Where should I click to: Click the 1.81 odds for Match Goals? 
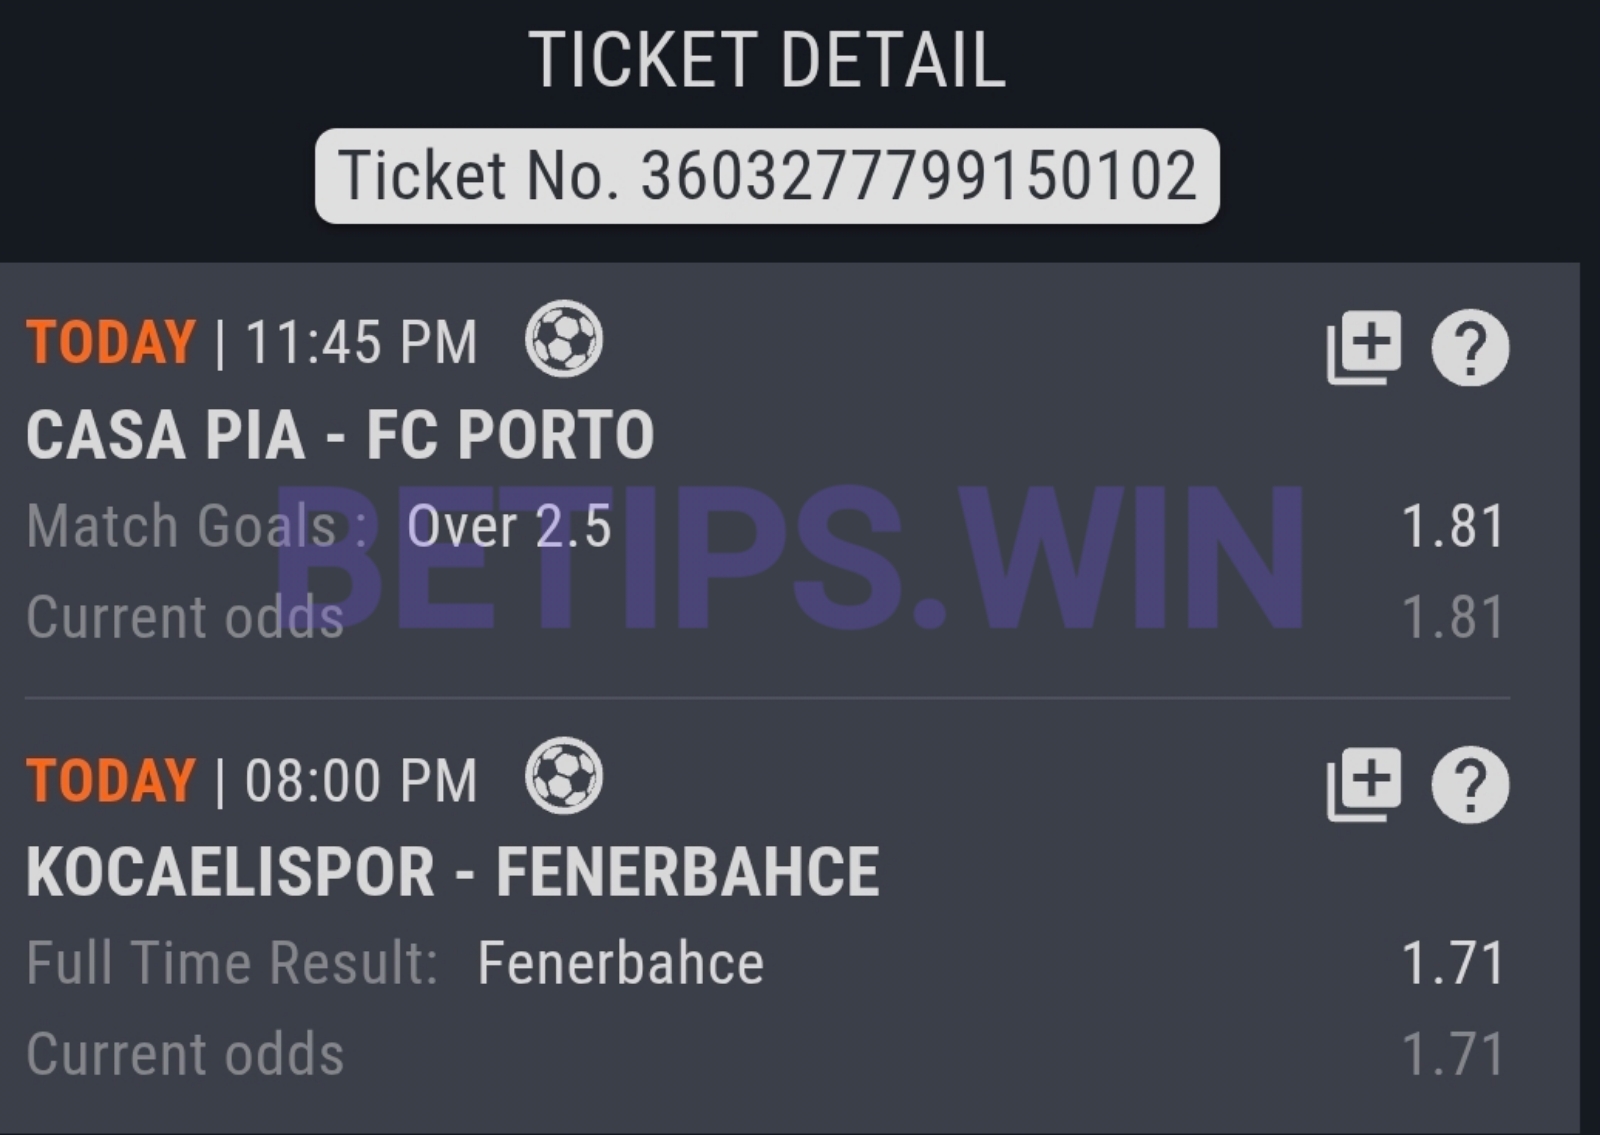1452,526
